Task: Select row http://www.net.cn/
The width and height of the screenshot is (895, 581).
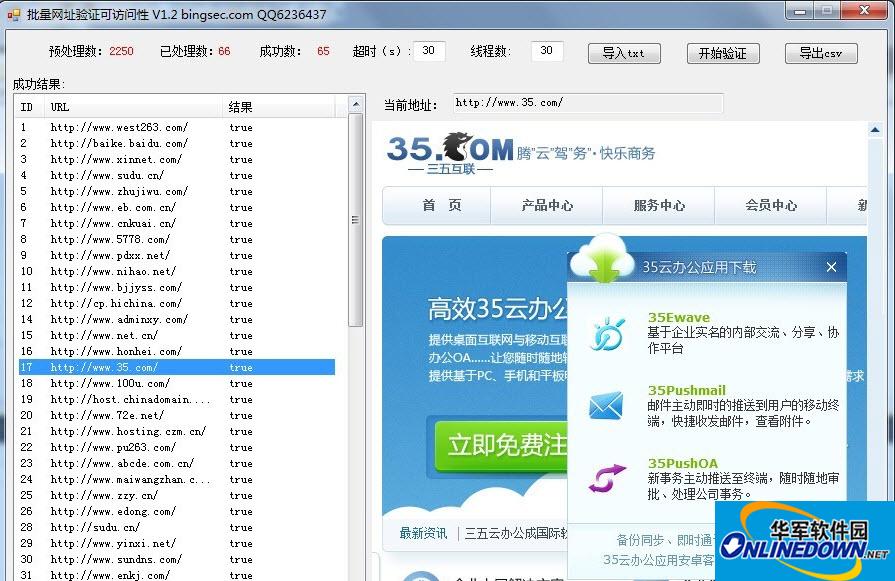Action: click(175, 335)
